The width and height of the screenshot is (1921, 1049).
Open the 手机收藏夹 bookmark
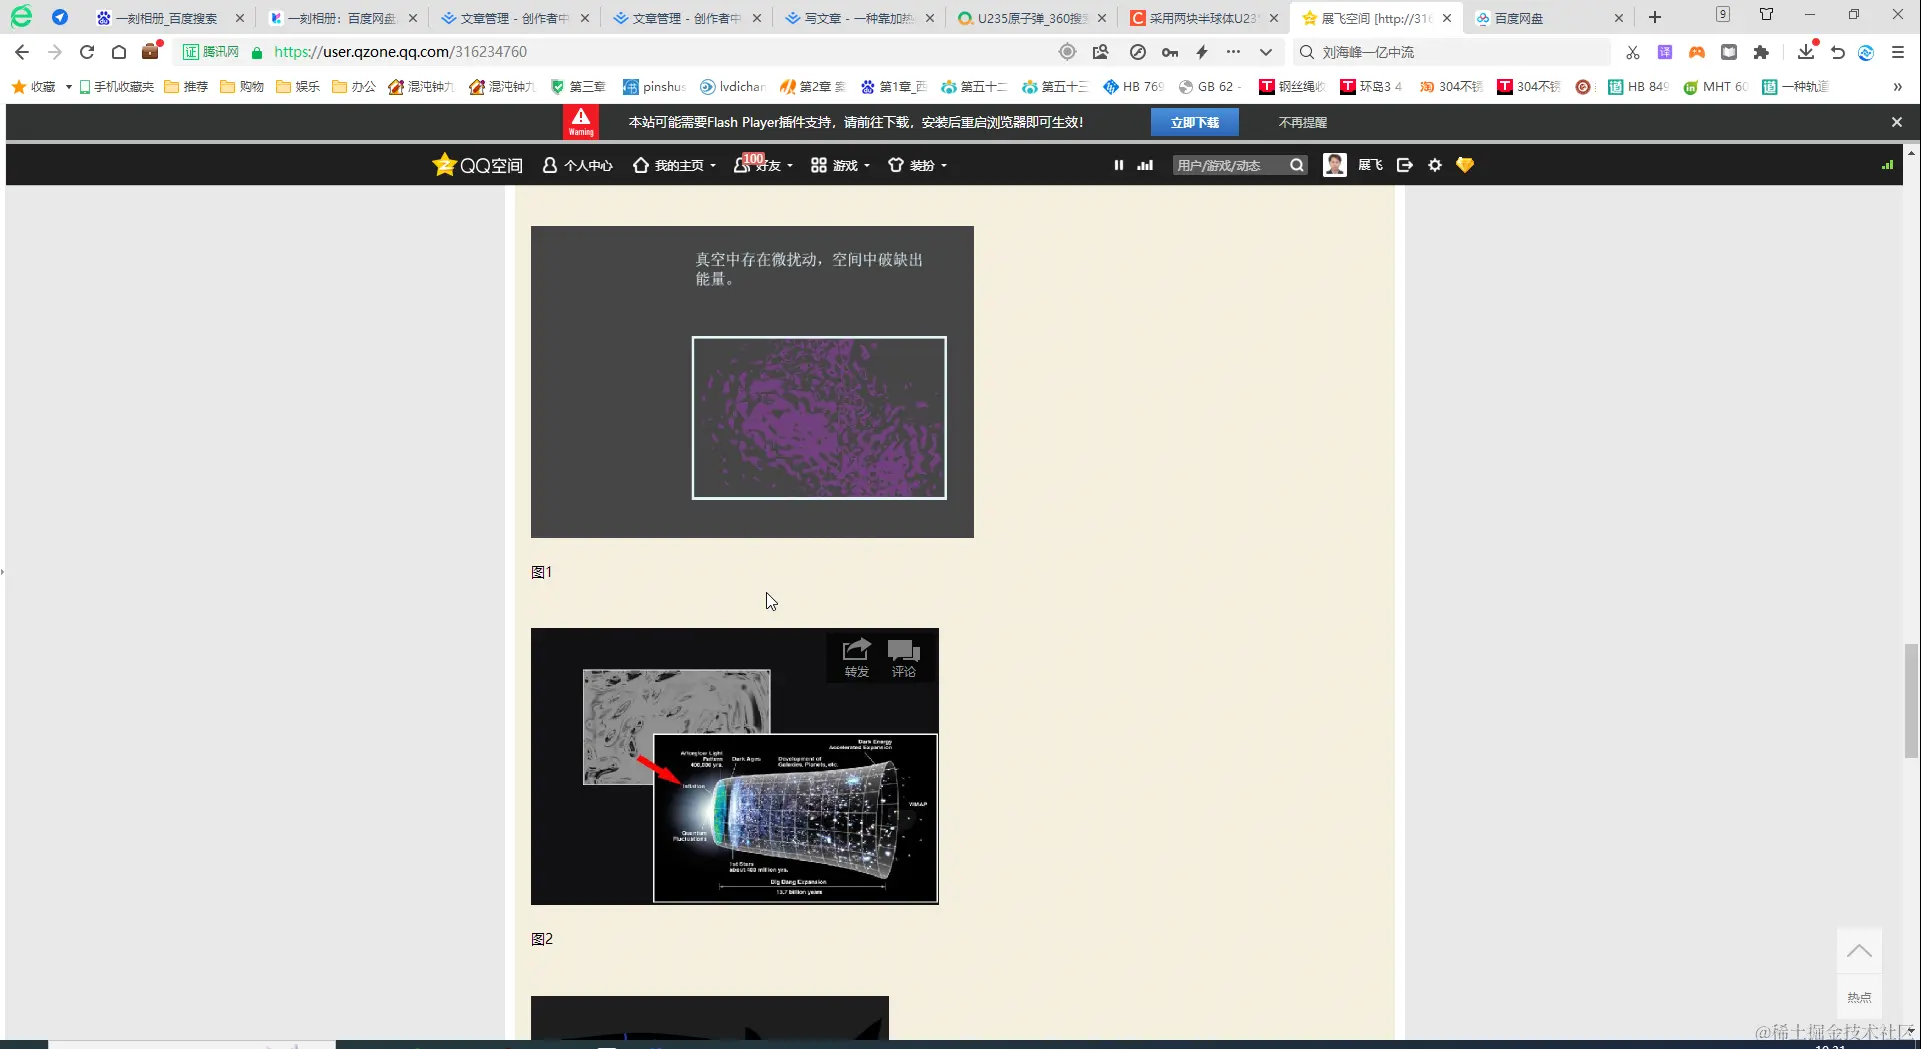point(117,87)
